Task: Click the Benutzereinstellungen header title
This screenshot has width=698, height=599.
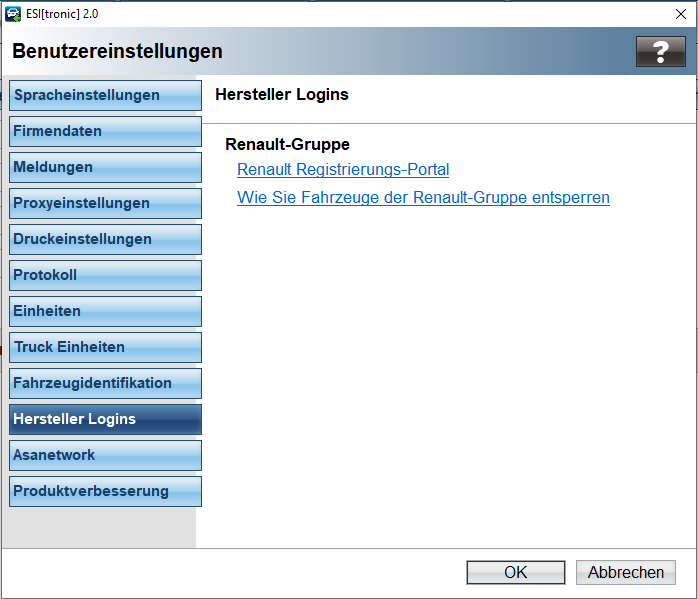Action: tap(118, 52)
